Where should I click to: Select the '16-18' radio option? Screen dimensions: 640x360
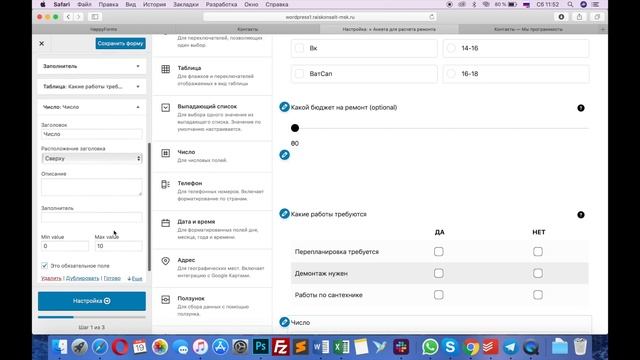click(x=451, y=74)
